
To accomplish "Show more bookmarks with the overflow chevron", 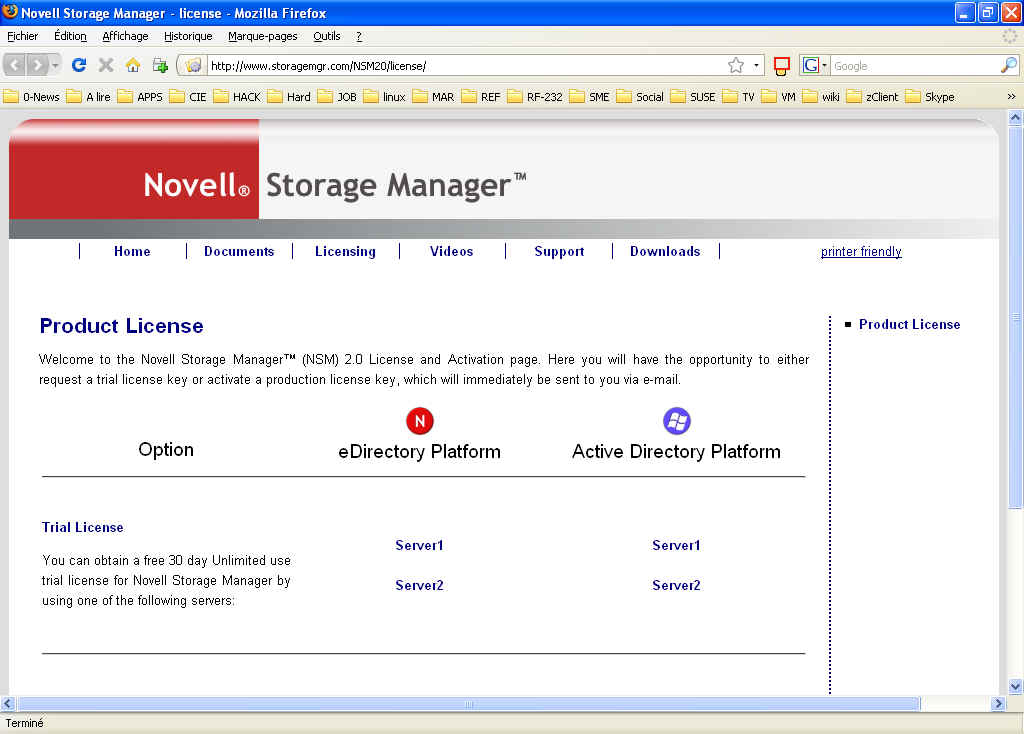I will tap(1011, 97).
